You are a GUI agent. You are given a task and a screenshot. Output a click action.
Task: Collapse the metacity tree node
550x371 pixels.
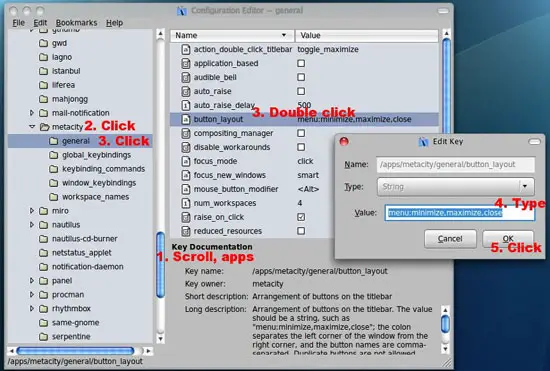[x=32, y=127]
